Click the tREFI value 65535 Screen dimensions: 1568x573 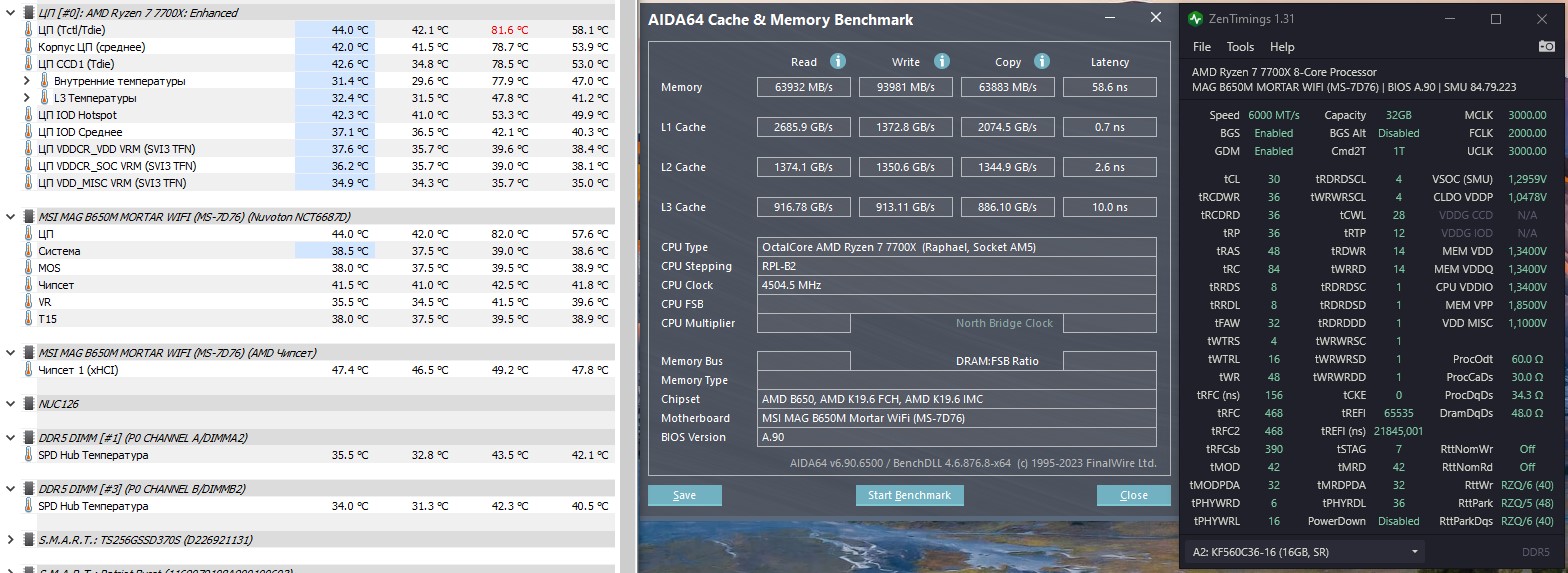[x=1398, y=413]
